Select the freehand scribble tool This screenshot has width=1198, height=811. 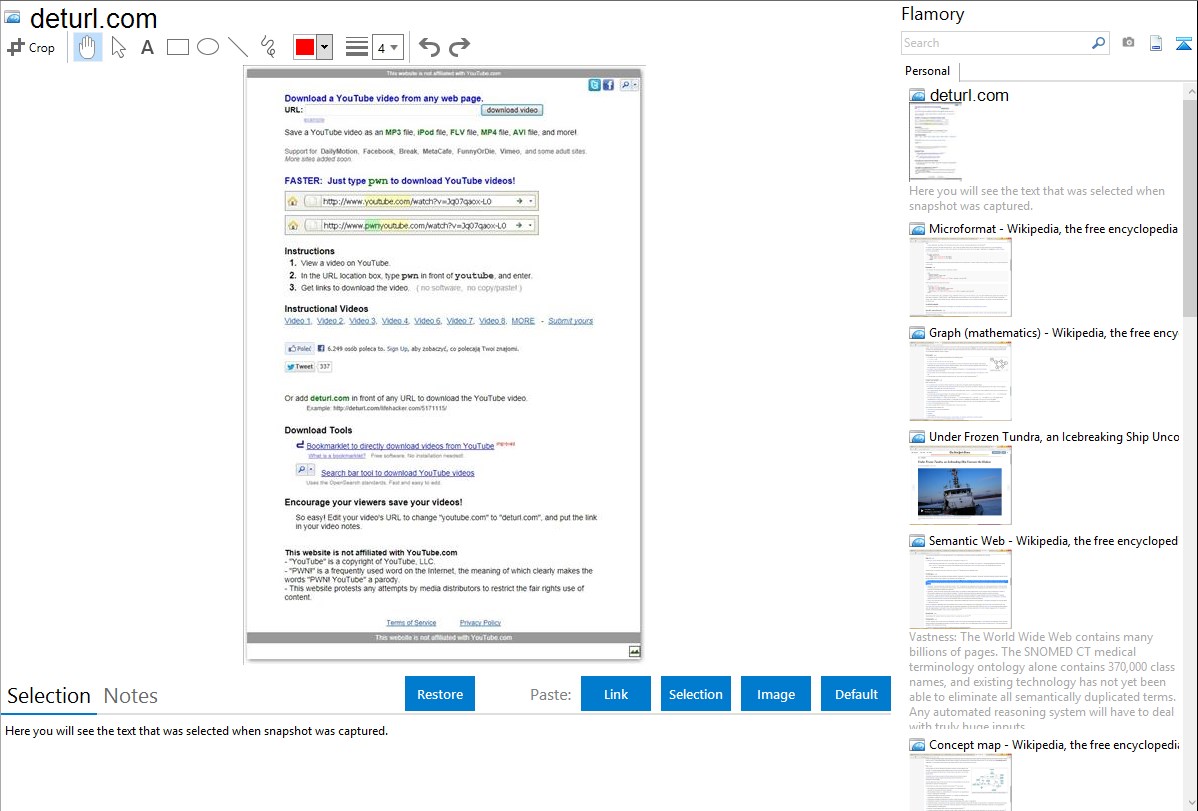[268, 47]
